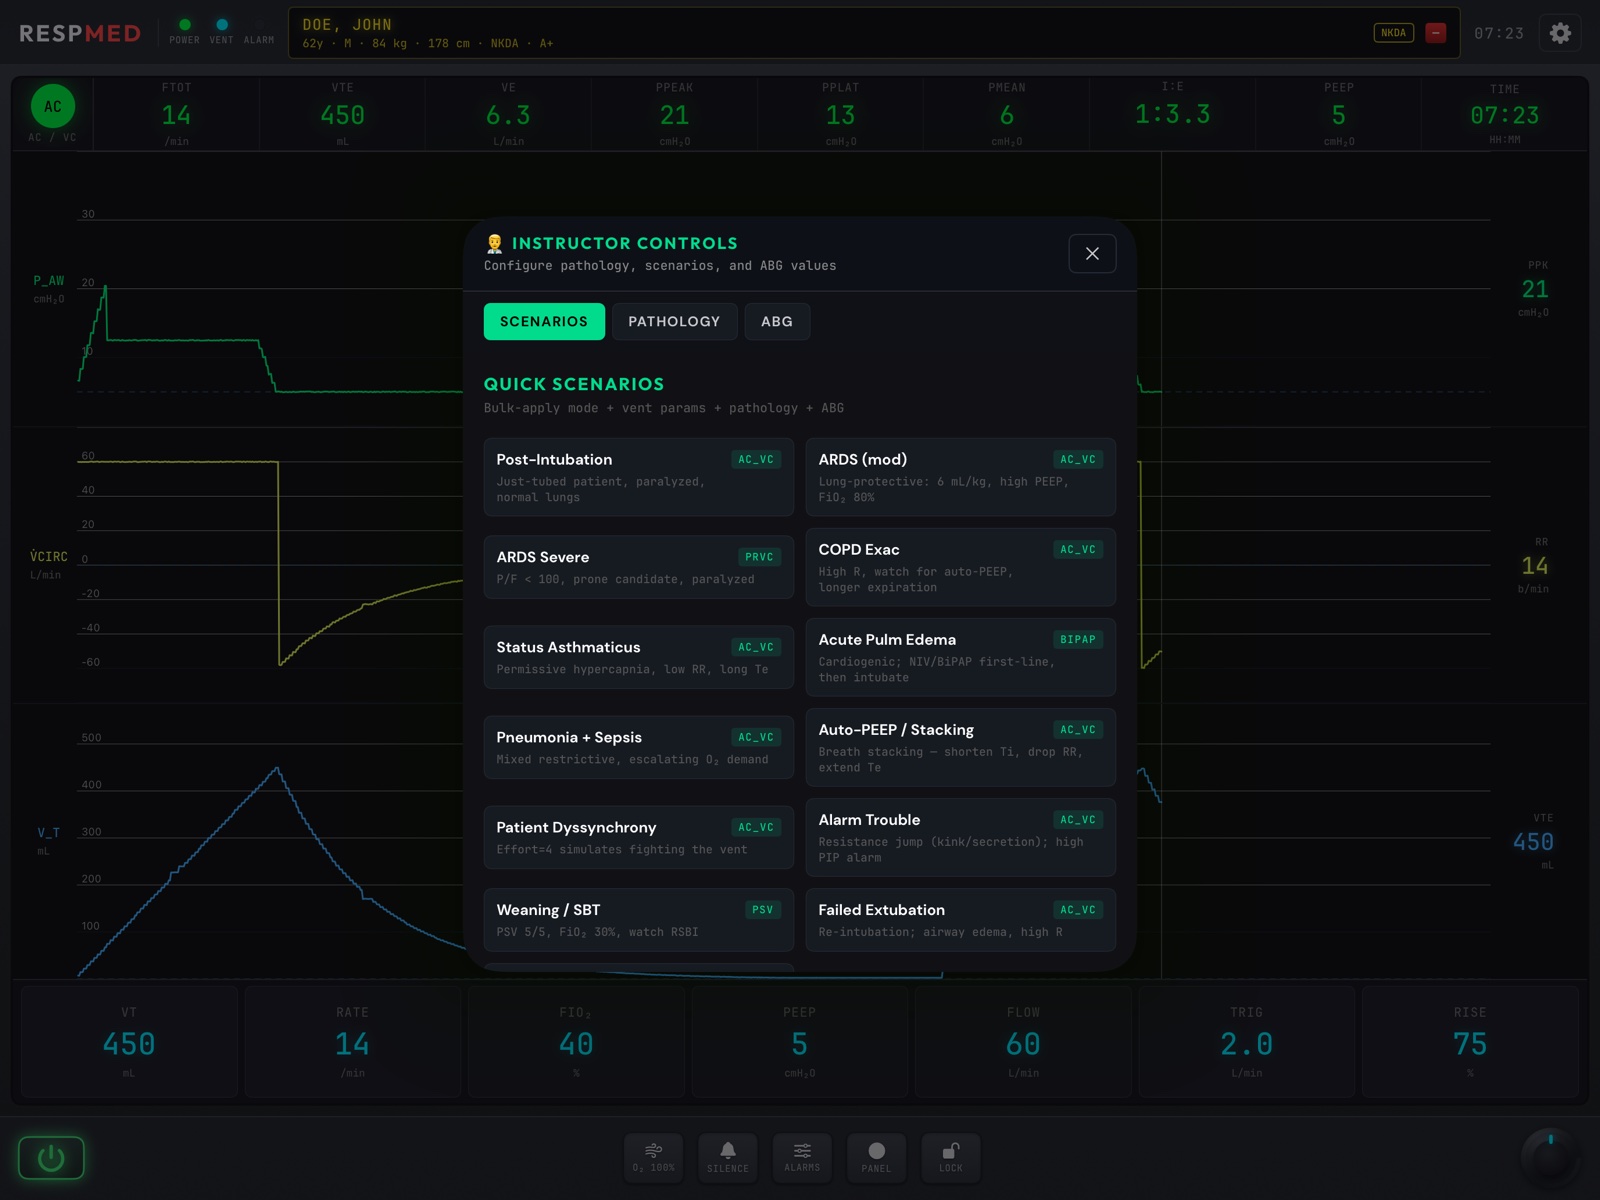Open the Alarms settings icon
Viewport: 1600px width, 1200px height.
802,1158
